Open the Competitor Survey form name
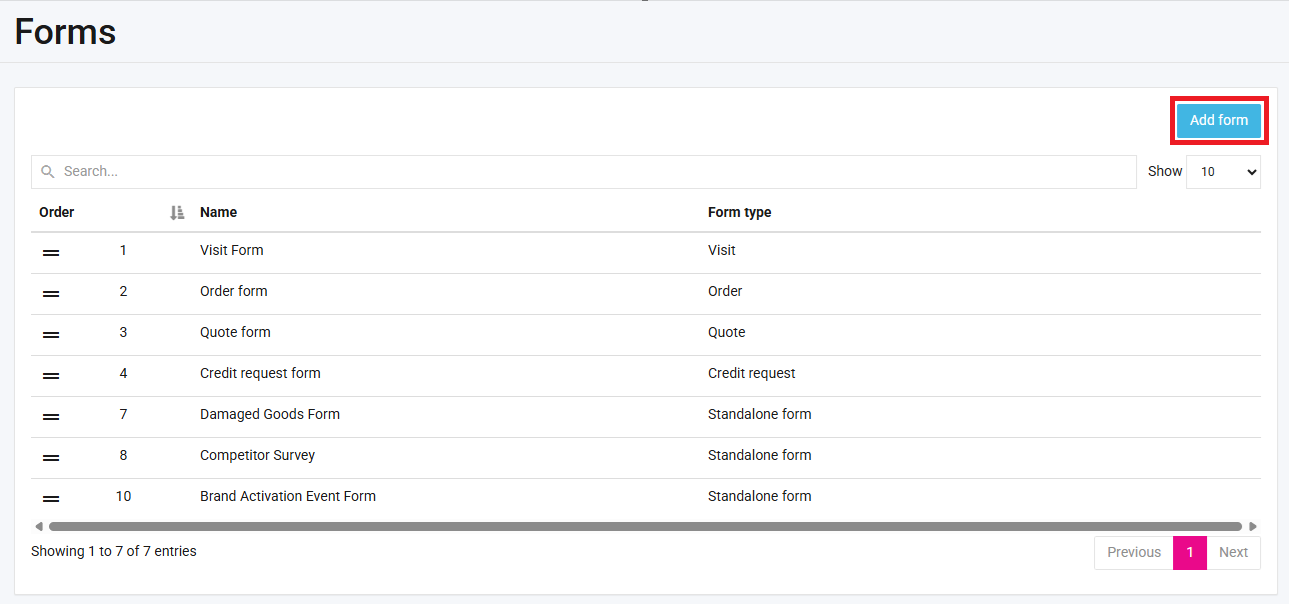Image resolution: width=1289 pixels, height=604 pixels. tap(257, 455)
